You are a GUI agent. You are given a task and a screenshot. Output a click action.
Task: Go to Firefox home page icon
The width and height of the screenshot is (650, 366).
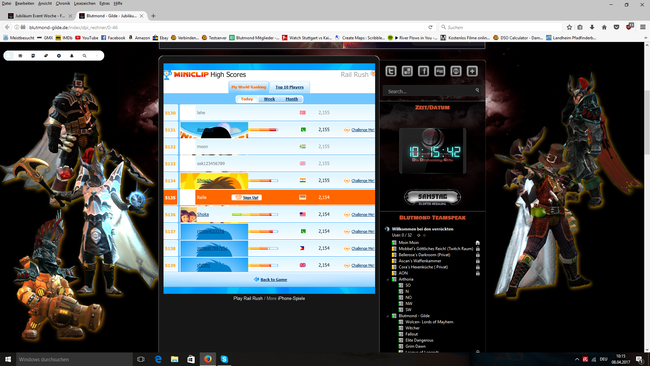tap(604, 27)
